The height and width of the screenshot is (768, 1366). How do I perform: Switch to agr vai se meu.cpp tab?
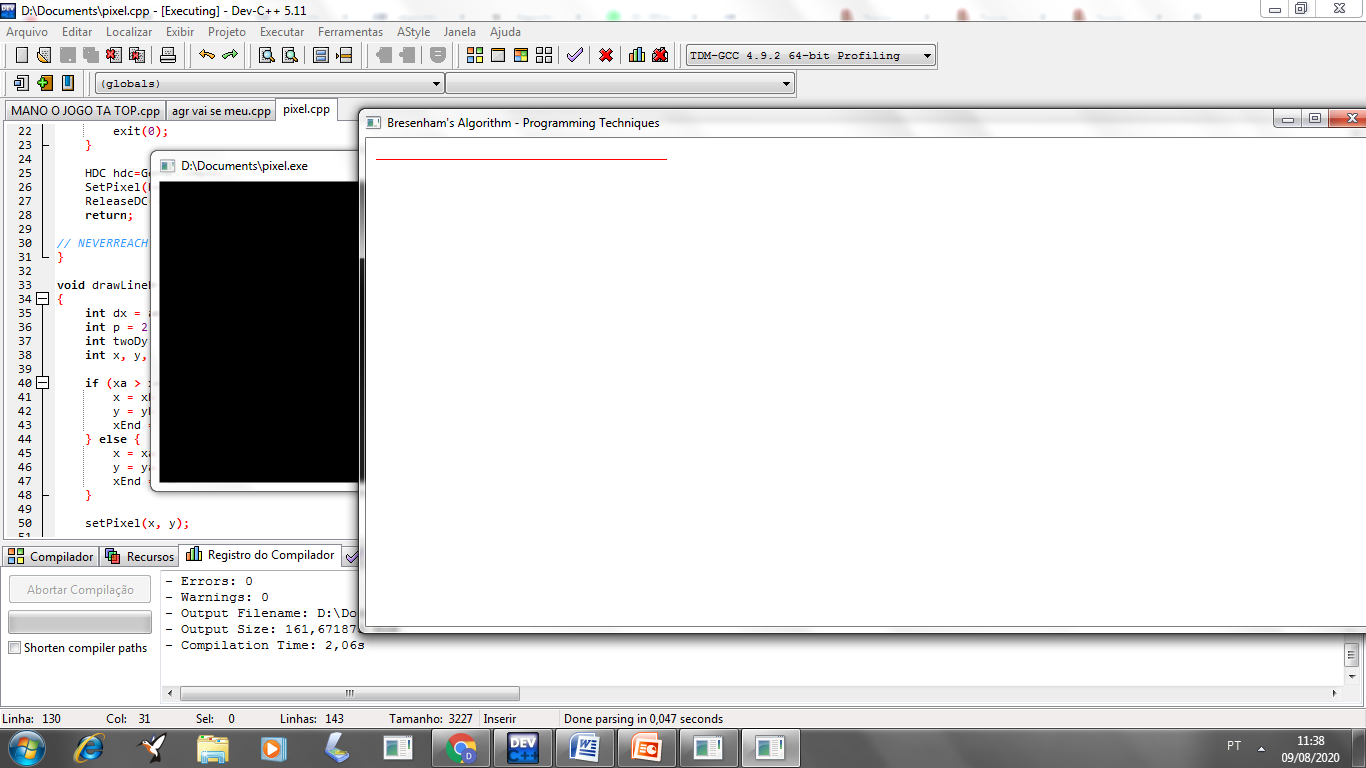click(x=221, y=111)
